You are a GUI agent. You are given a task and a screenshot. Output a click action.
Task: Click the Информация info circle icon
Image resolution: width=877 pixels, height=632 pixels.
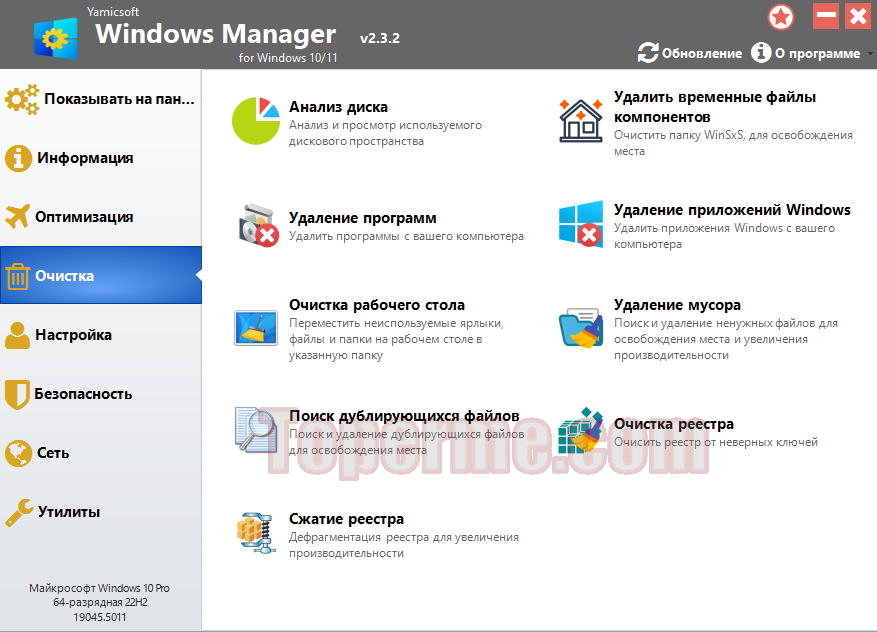pos(18,158)
